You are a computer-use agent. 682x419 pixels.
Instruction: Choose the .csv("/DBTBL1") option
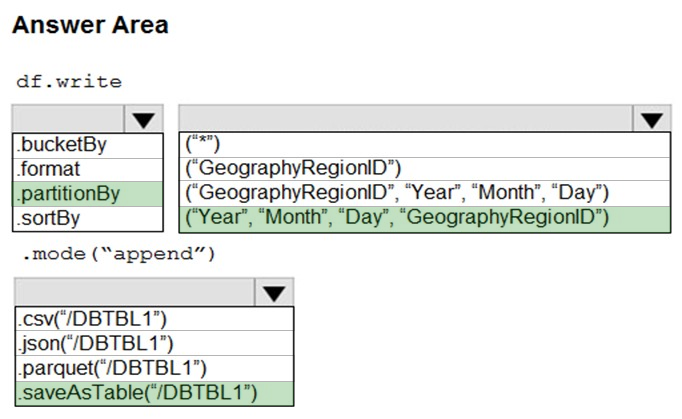coord(154,319)
